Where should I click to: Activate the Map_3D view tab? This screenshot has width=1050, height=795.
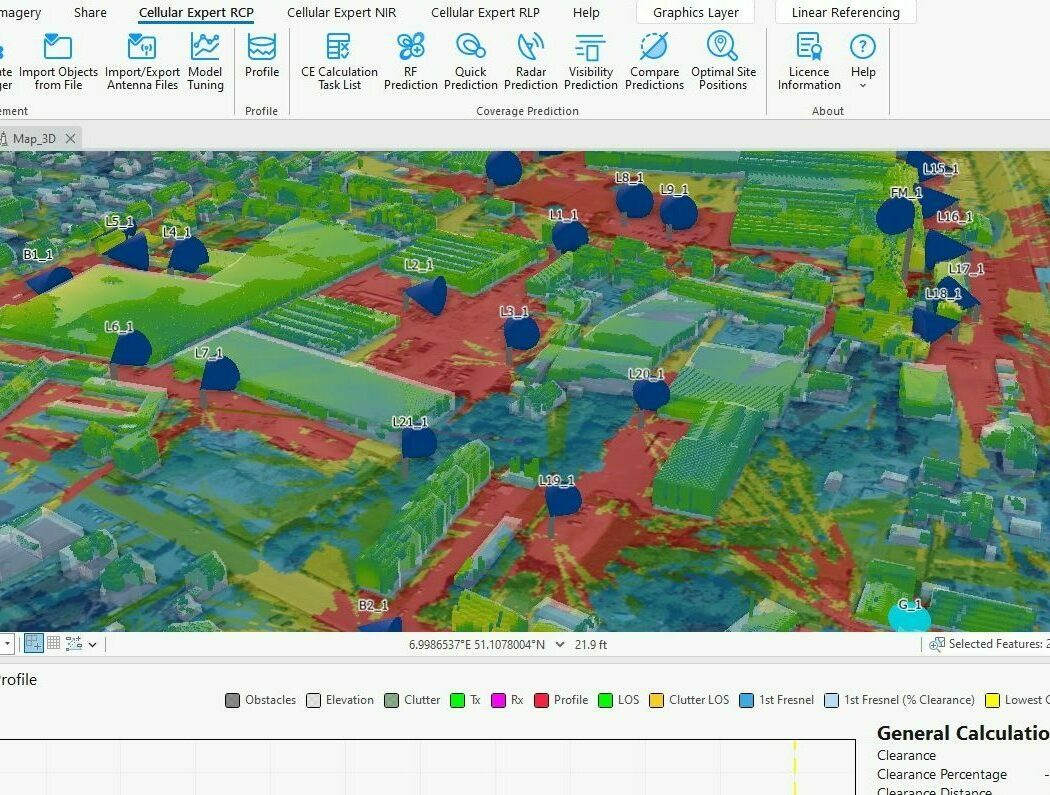(34, 139)
